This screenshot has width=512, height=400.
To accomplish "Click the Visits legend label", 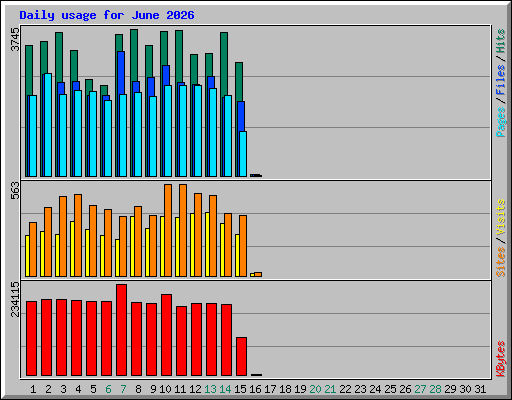I will click(500, 218).
